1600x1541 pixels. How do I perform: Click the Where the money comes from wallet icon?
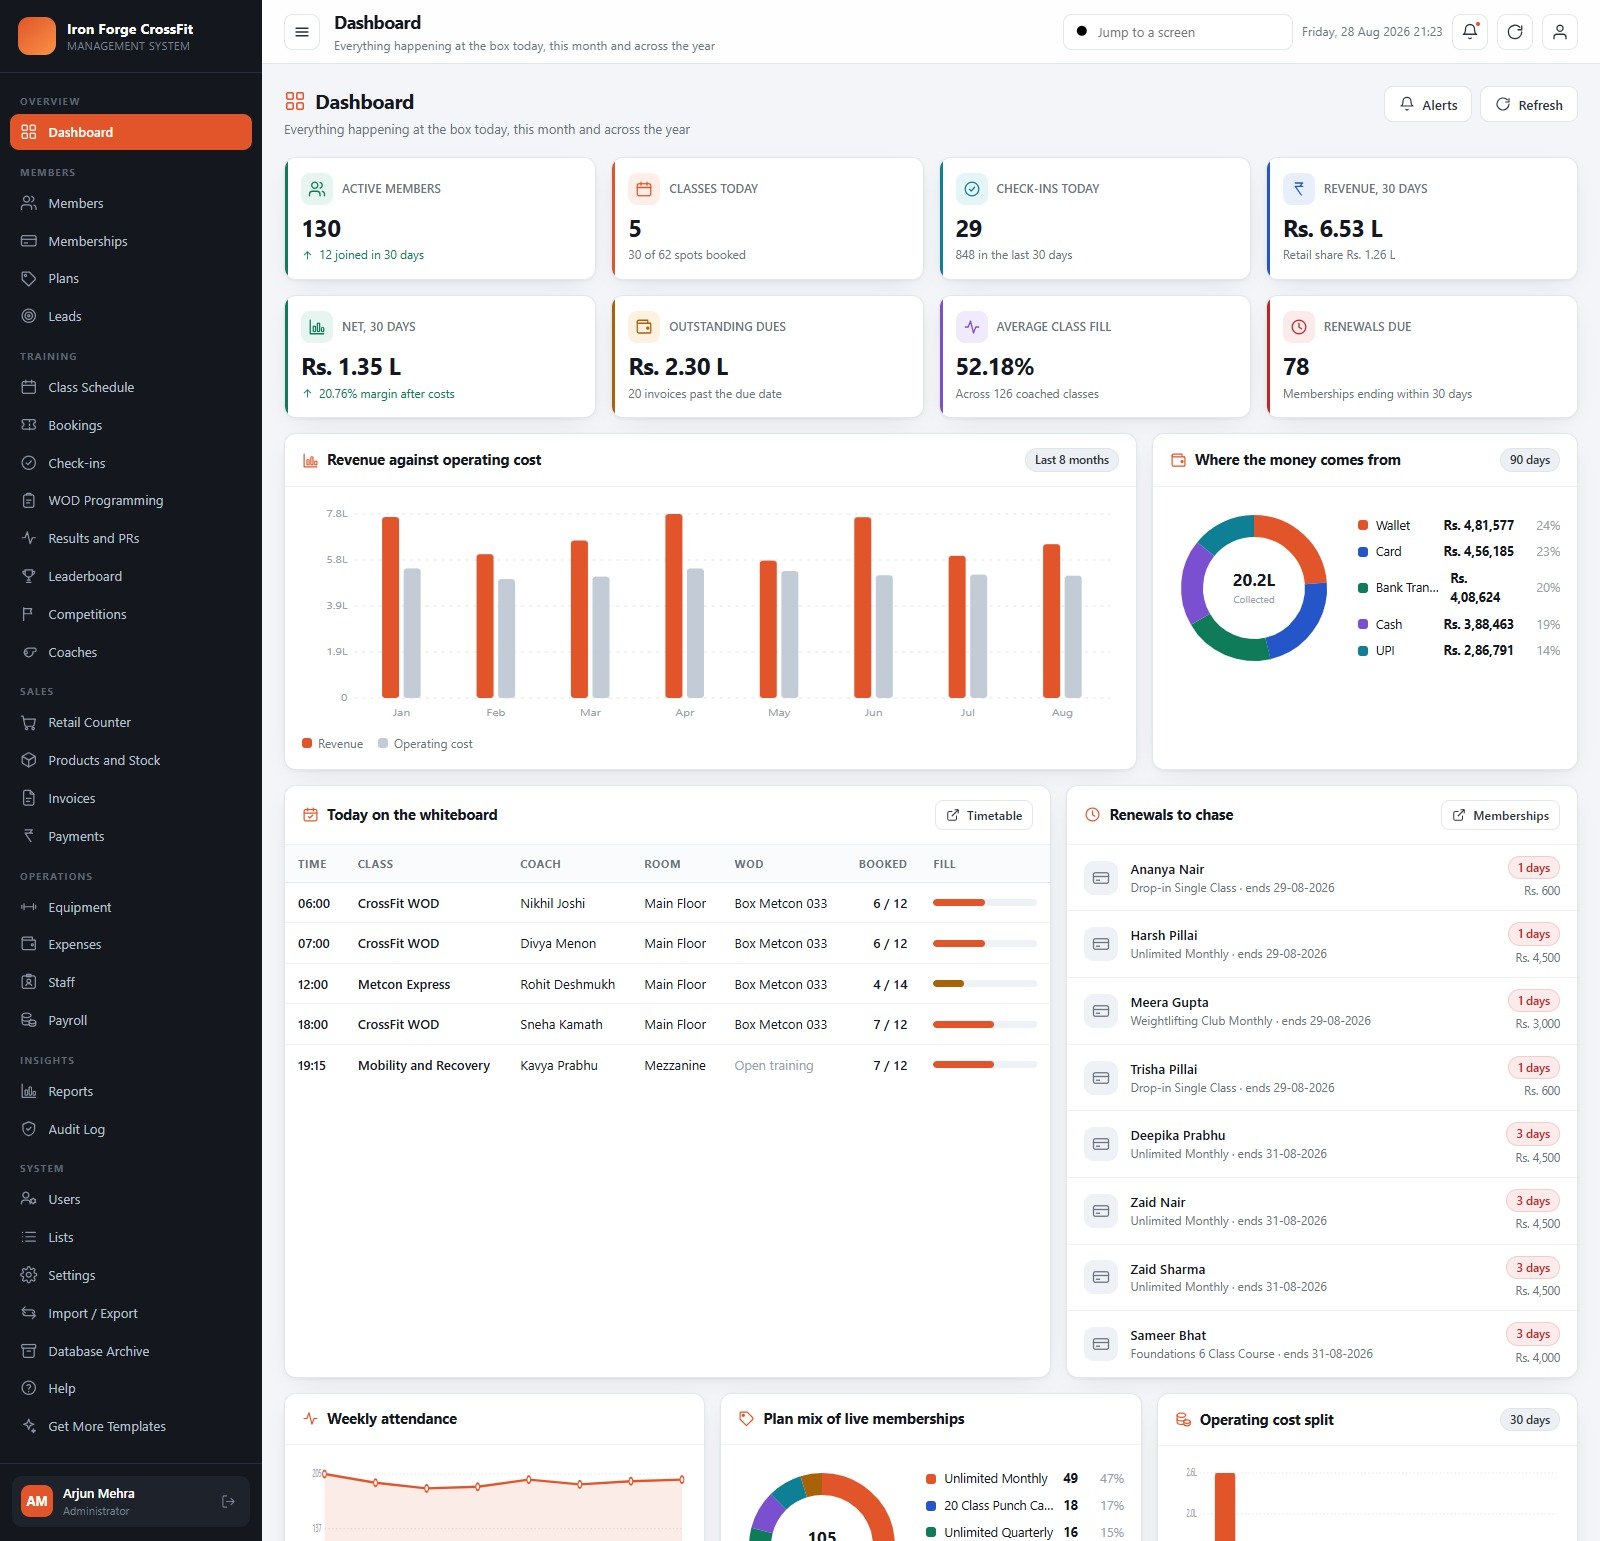[1178, 460]
